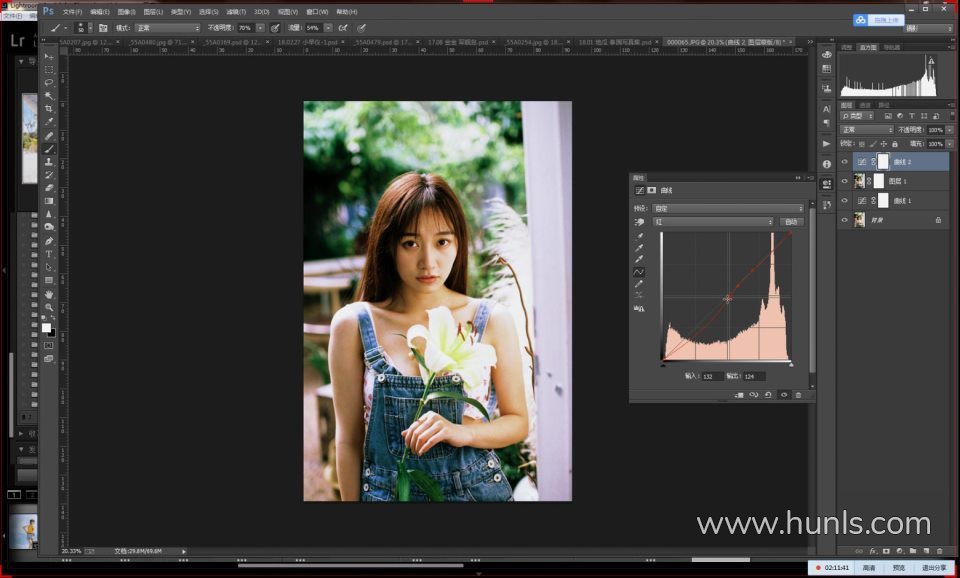Click the blue cloud upload button

[x=879, y=20]
